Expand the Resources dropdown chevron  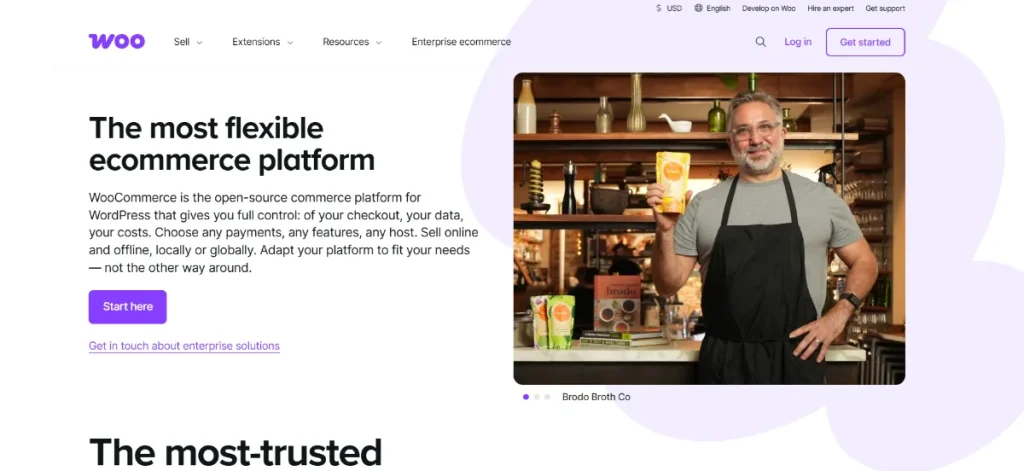(379, 42)
